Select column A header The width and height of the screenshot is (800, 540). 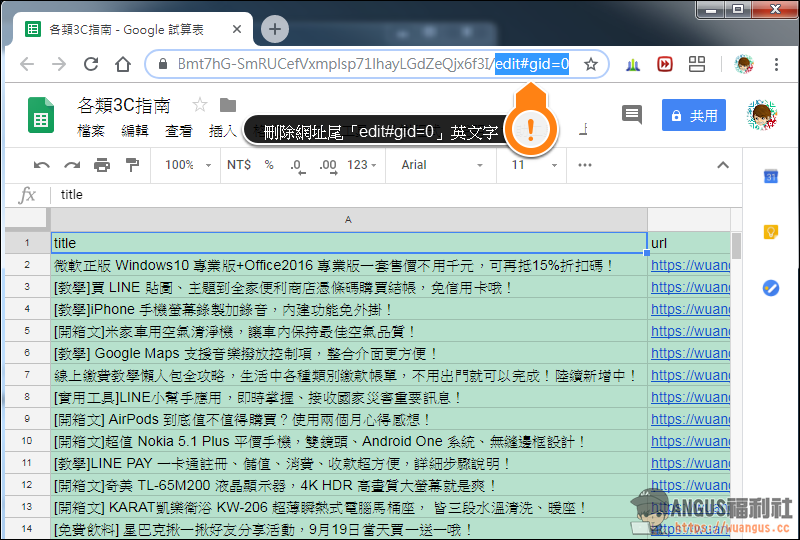348,219
